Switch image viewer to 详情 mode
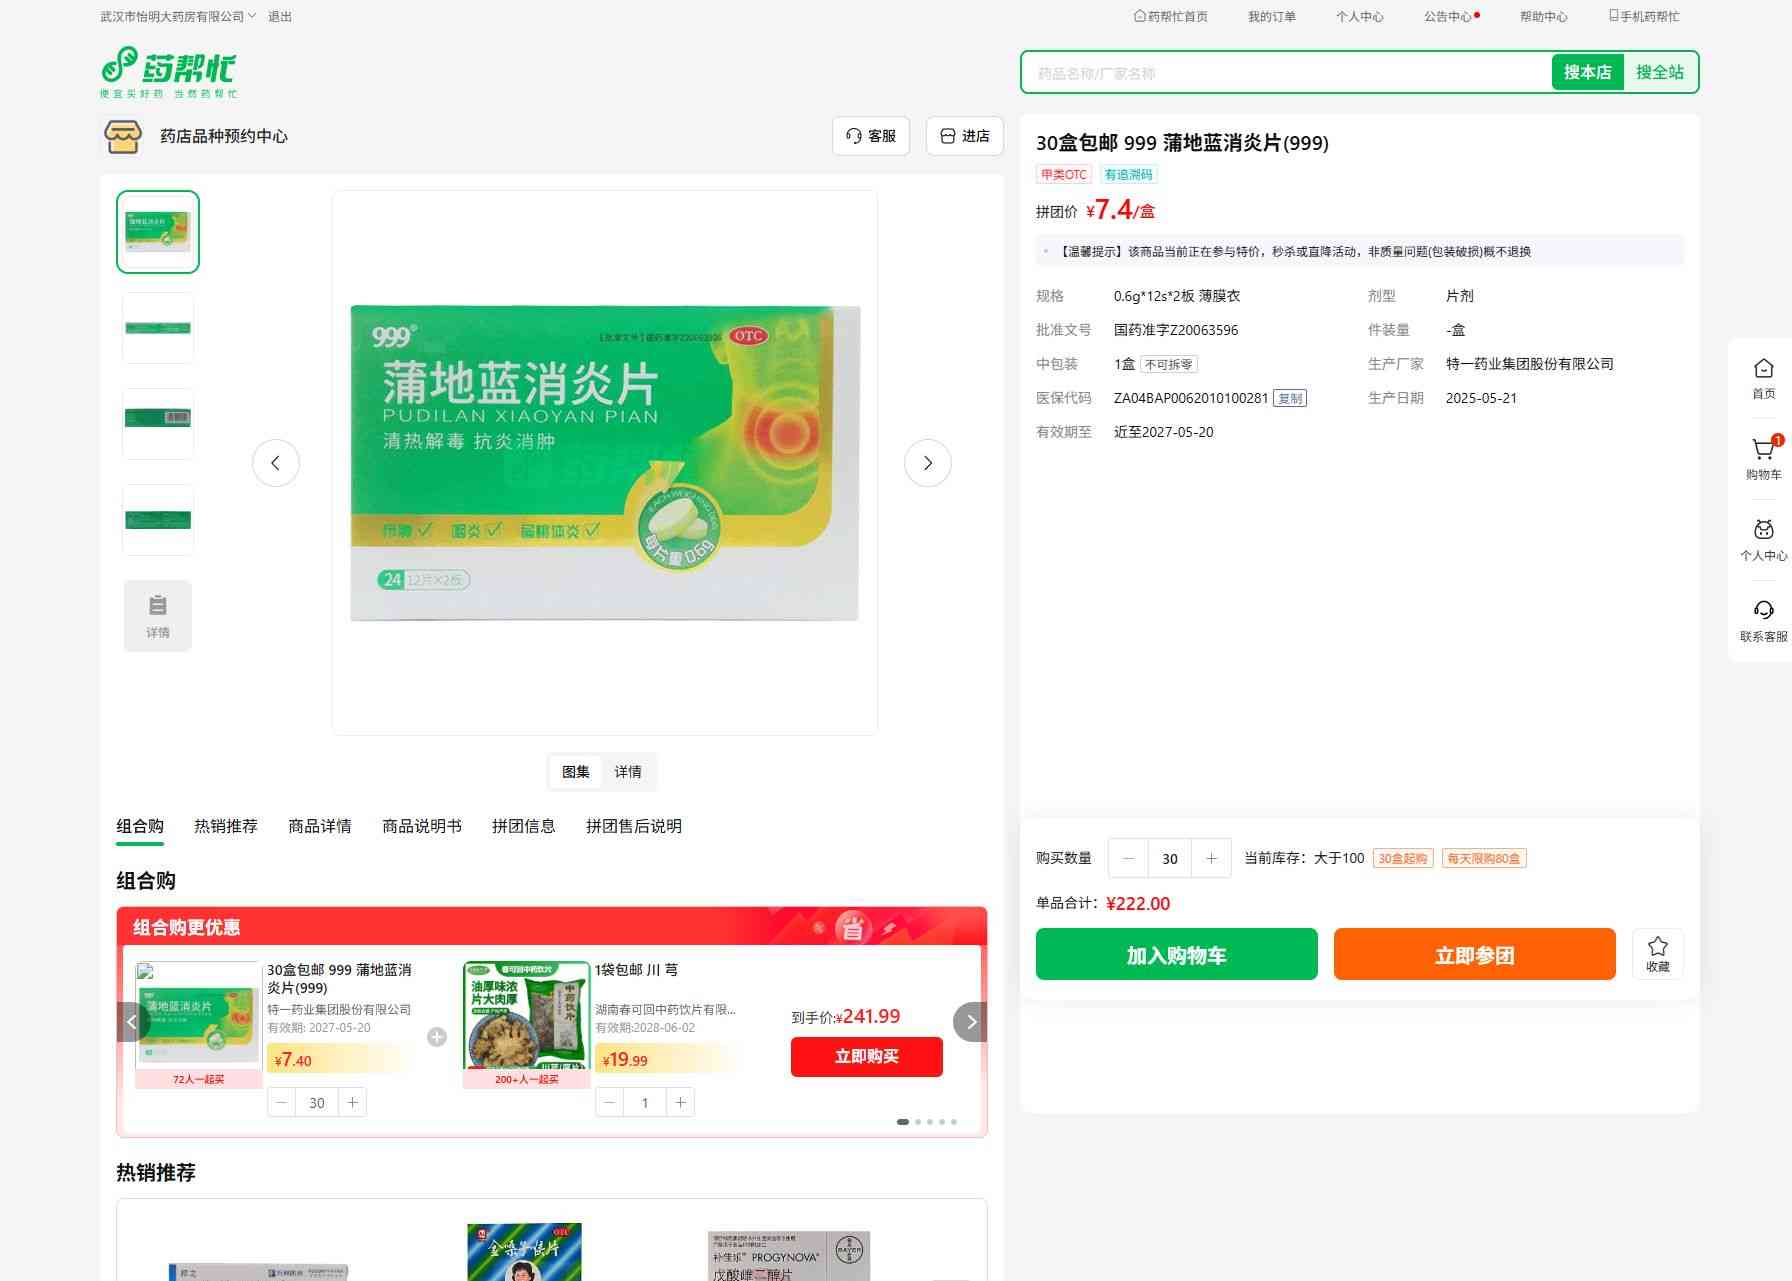This screenshot has width=1792, height=1281. (x=628, y=772)
